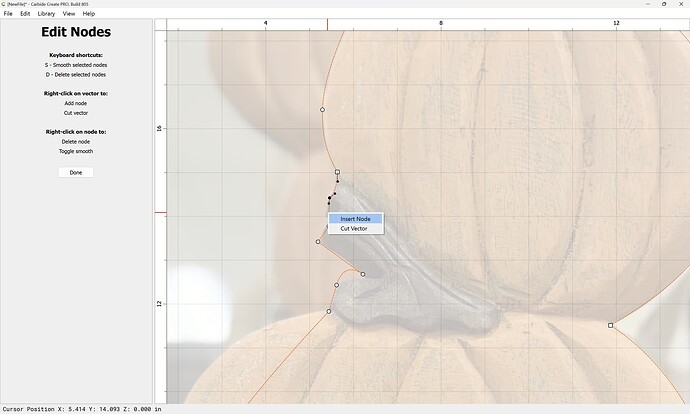Open the View menu

(x=69, y=14)
